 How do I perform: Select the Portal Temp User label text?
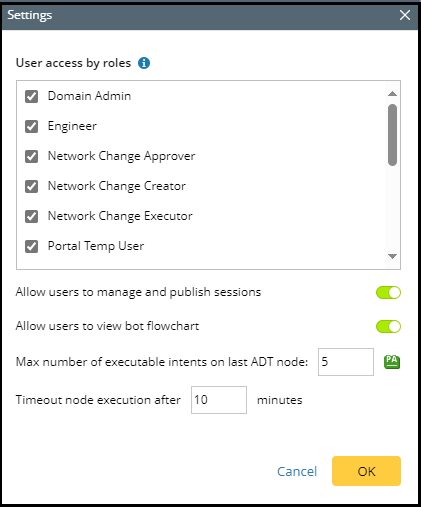(96, 246)
